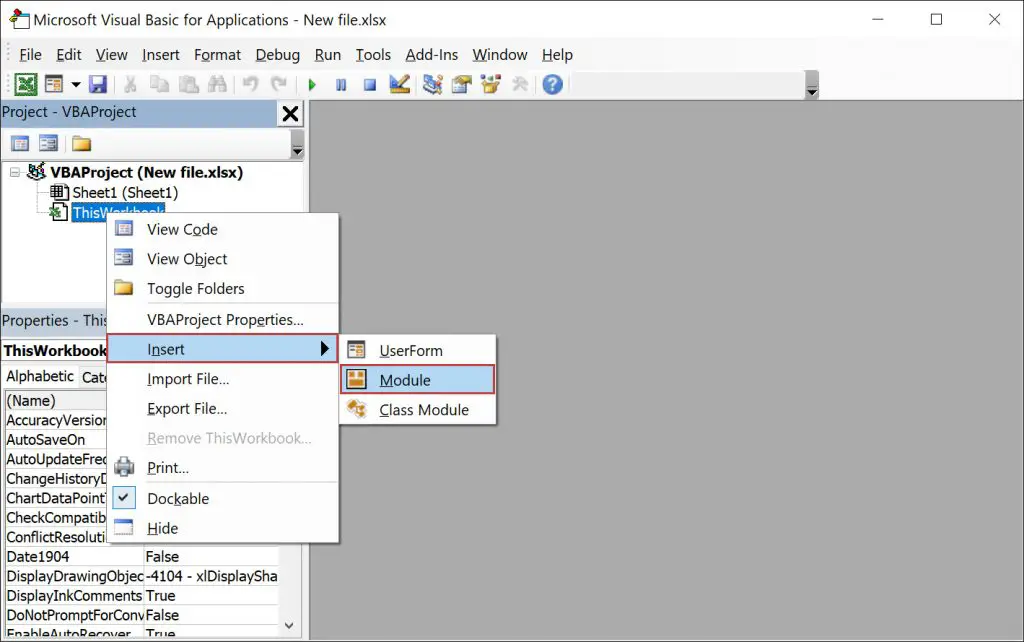Toggle the Dockable checkmark option
Screen dimensions: 1024x642
coord(223,499)
